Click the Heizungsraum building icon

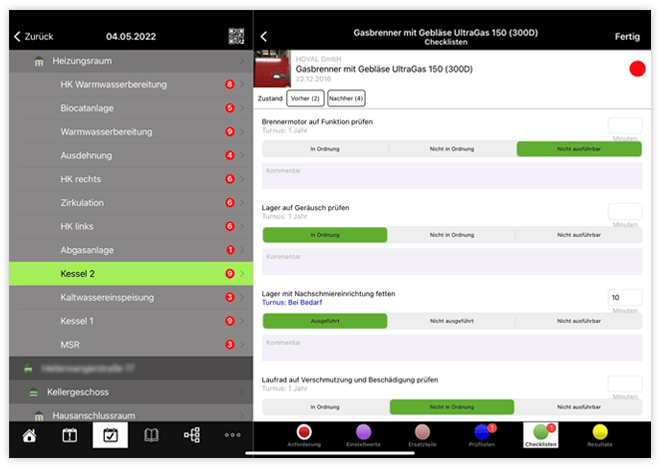(39, 62)
